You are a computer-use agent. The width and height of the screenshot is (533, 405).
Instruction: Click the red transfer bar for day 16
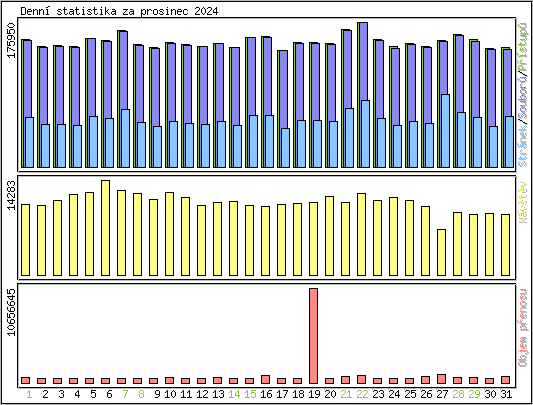pos(265,379)
